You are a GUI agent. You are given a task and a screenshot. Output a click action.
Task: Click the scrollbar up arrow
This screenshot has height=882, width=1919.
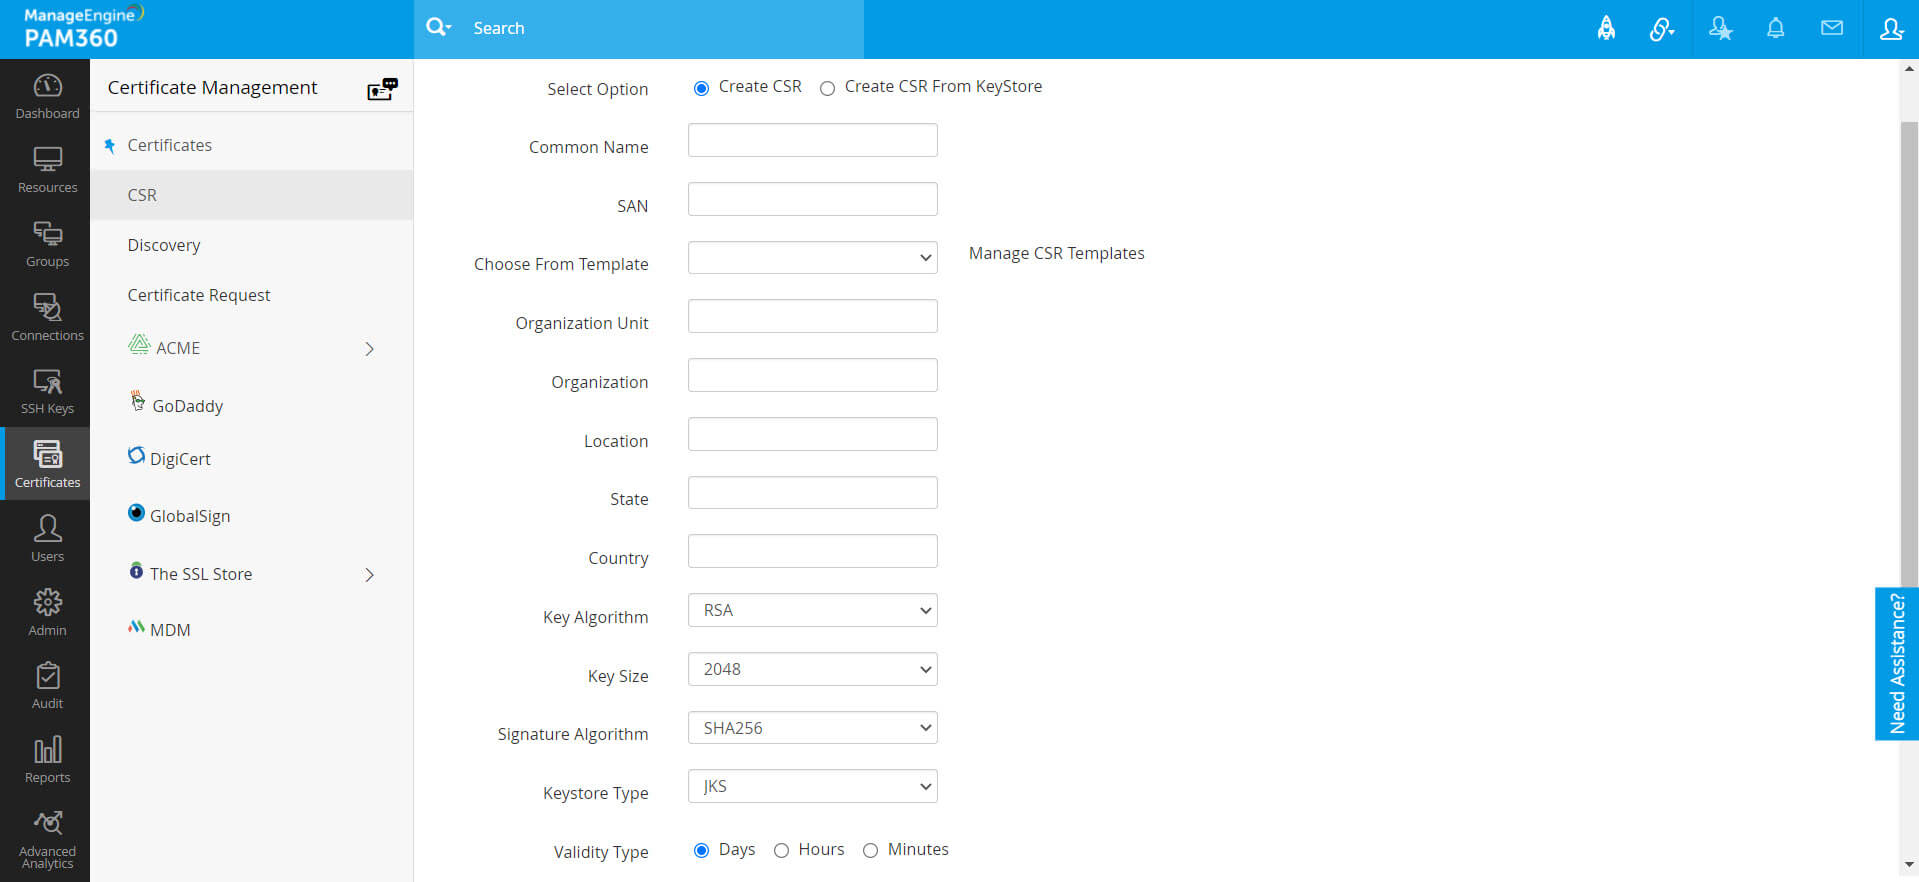1909,69
